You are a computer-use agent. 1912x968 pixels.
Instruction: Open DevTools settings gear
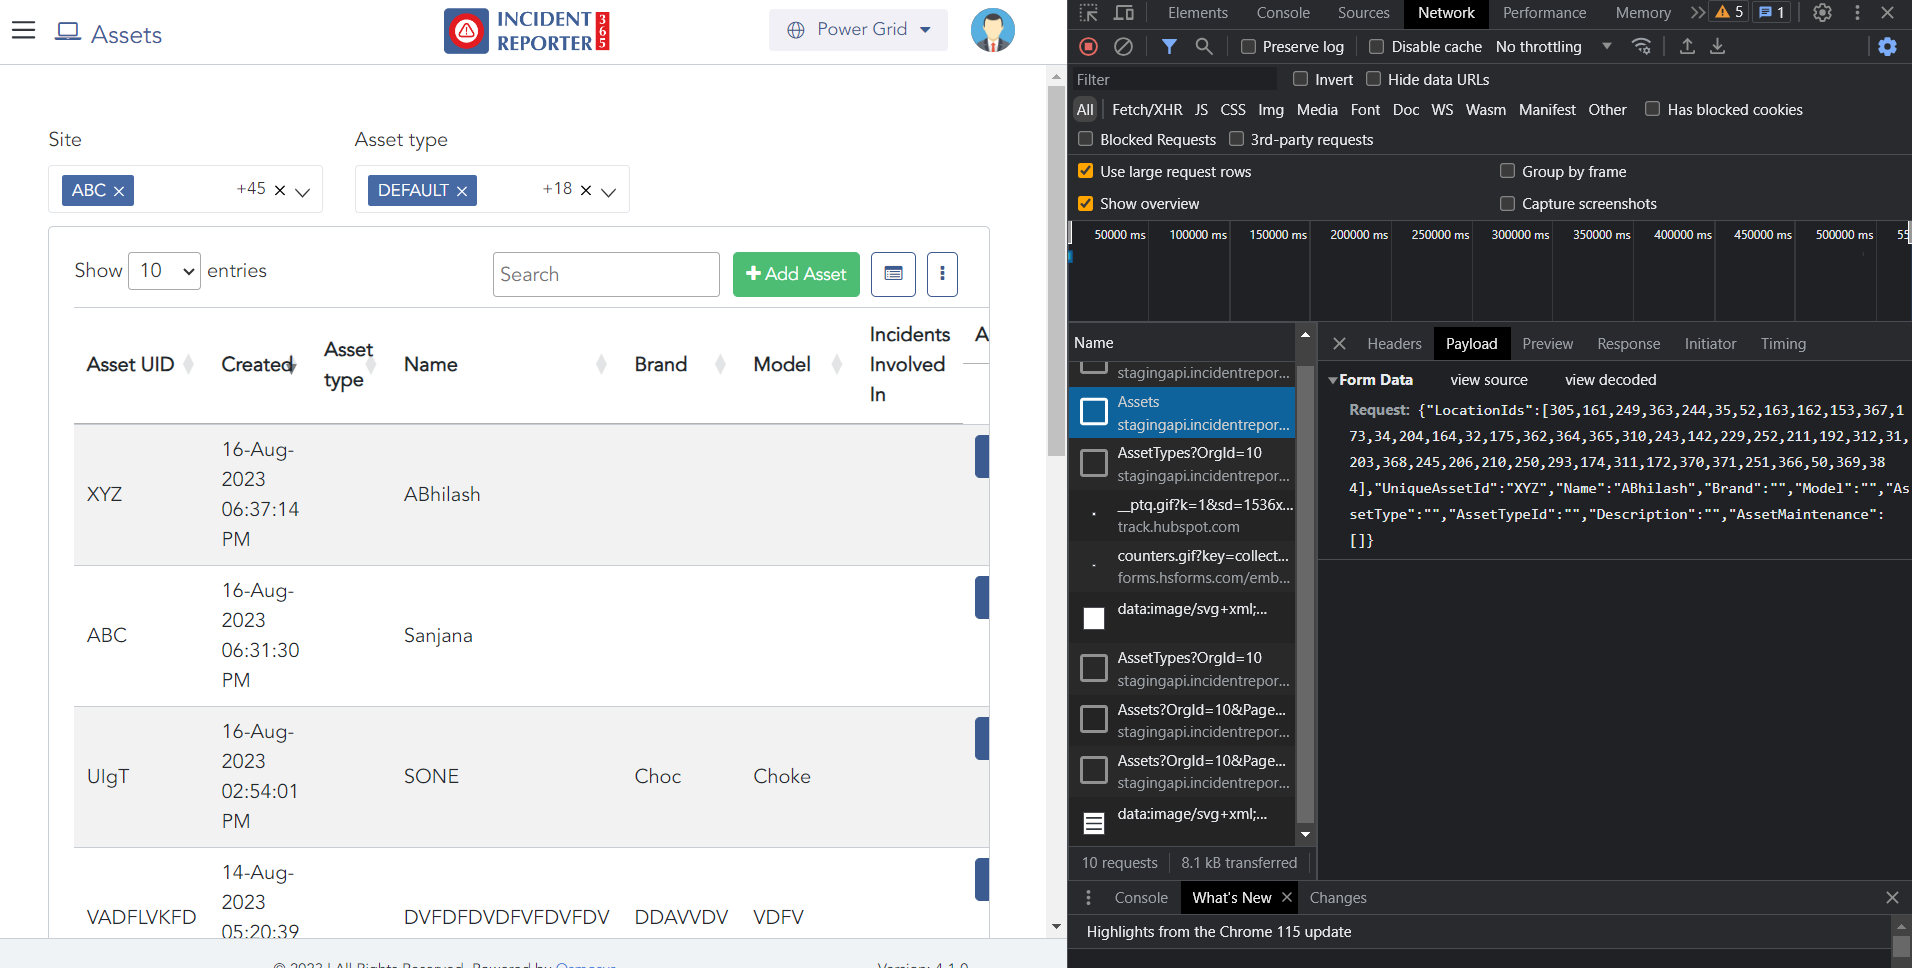tap(1822, 13)
